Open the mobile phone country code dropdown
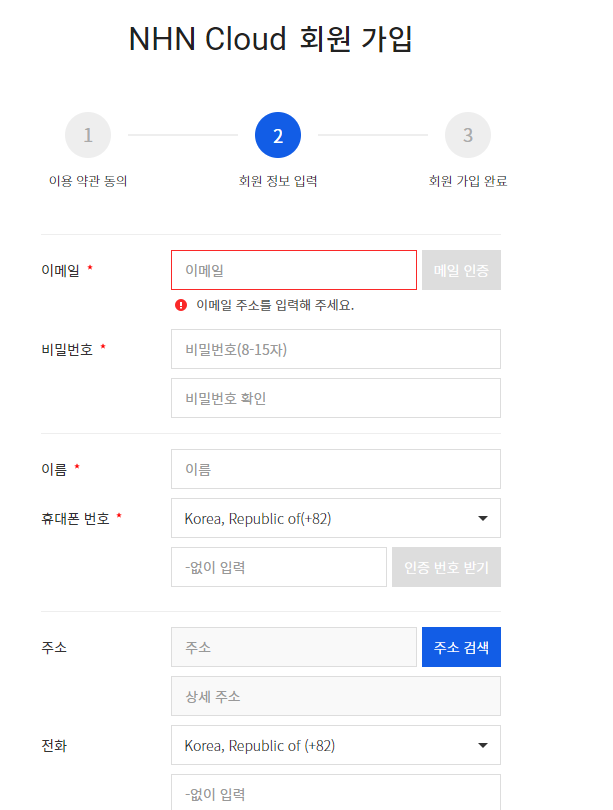 coord(335,518)
